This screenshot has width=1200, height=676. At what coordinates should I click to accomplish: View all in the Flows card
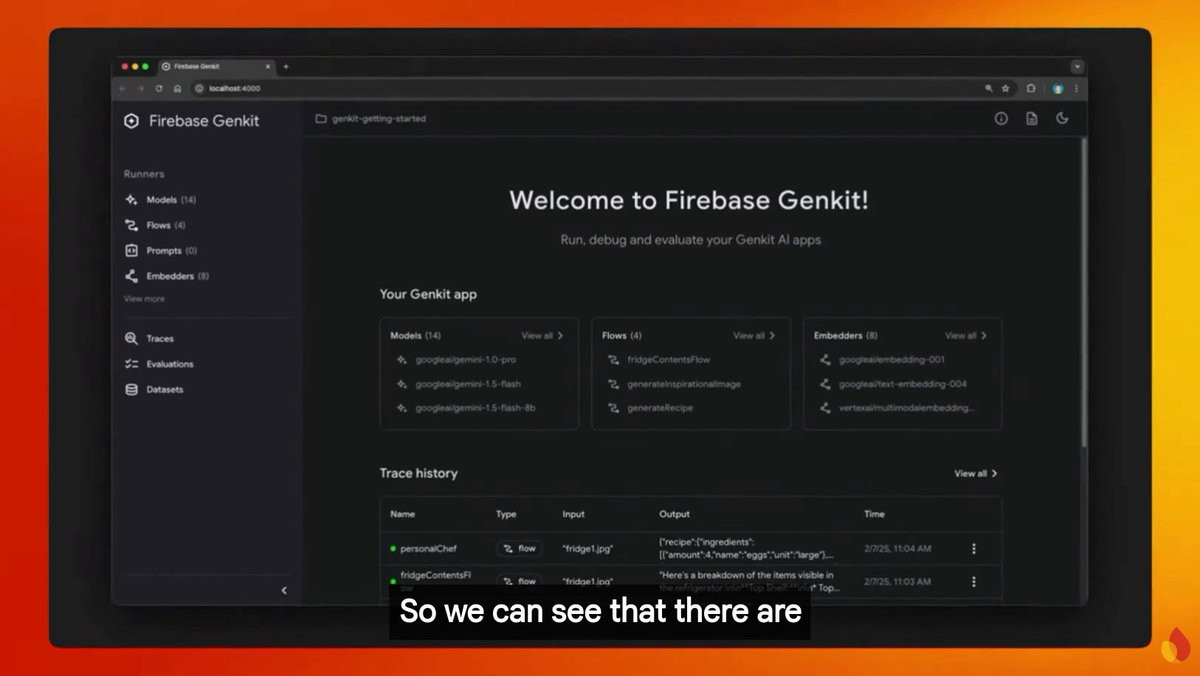[754, 336]
